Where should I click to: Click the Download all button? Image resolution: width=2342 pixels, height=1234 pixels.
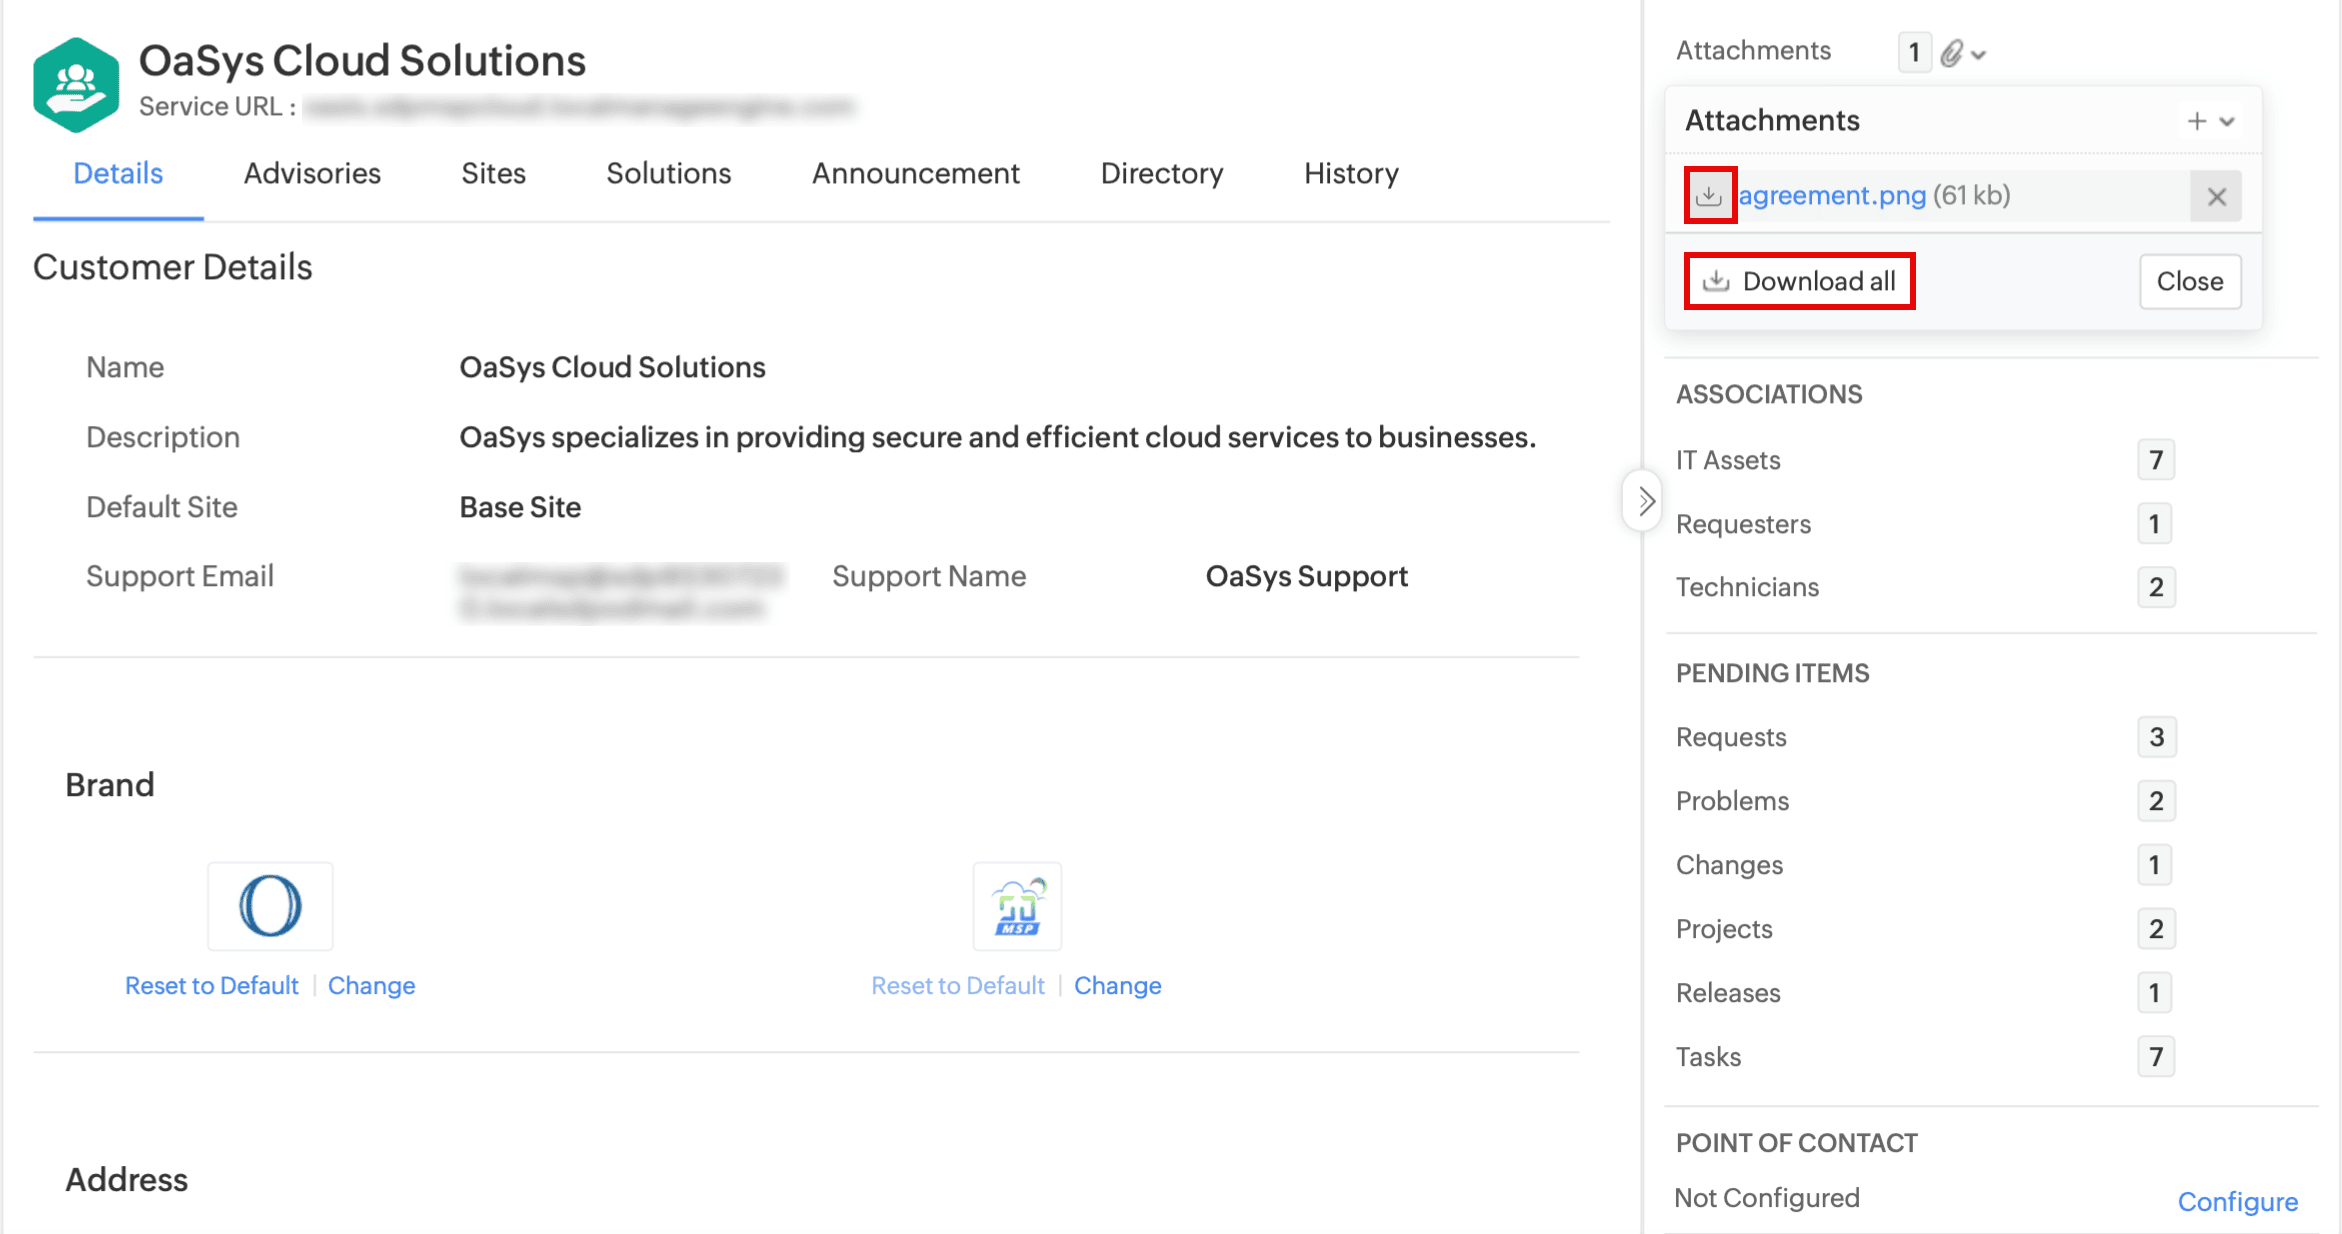[x=1799, y=281]
